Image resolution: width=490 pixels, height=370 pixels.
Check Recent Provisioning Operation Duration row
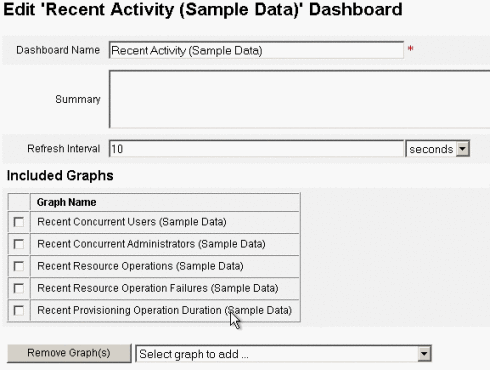pyautogui.click(x=19, y=310)
